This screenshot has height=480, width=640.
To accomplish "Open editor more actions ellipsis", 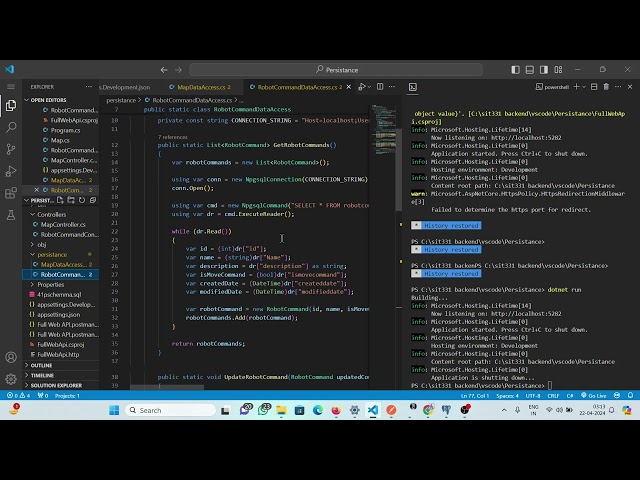I will 392,87.
